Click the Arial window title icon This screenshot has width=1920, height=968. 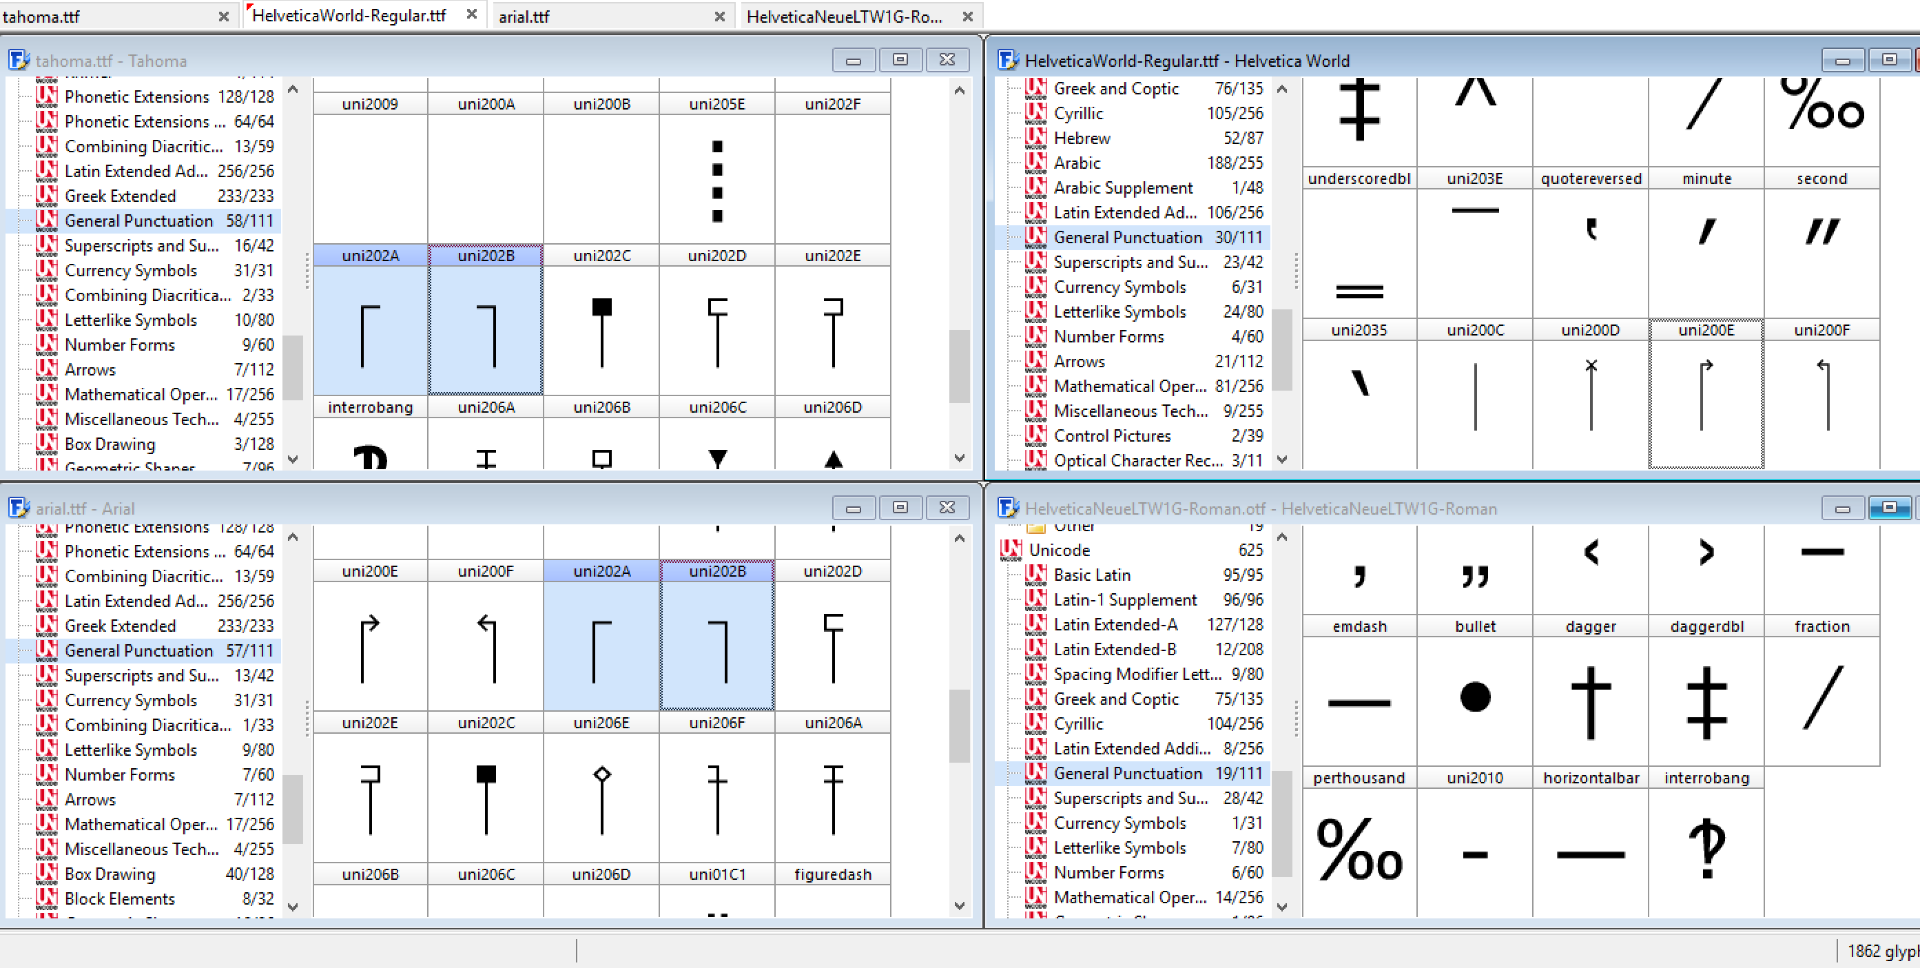[x=19, y=508]
